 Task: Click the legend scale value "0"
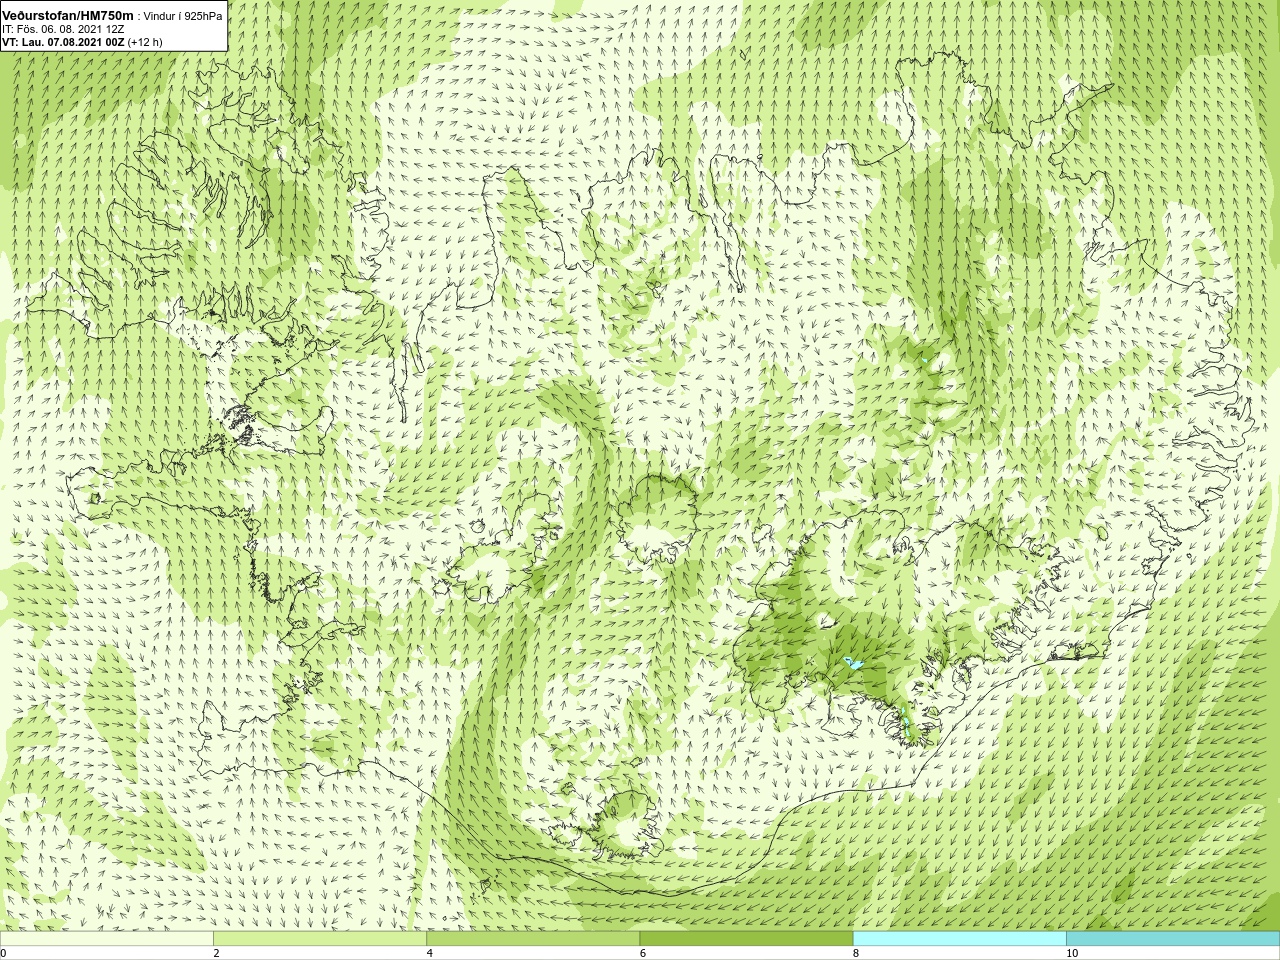(4, 953)
